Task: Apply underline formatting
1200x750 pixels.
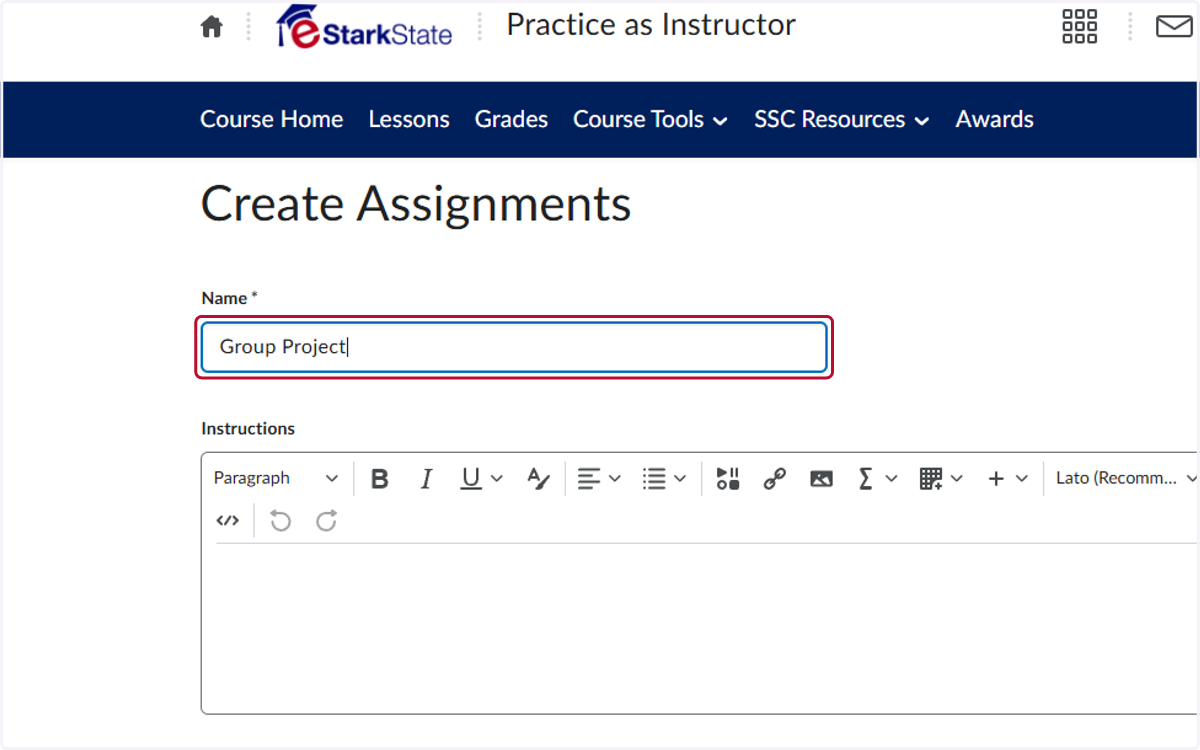Action: tap(471, 479)
